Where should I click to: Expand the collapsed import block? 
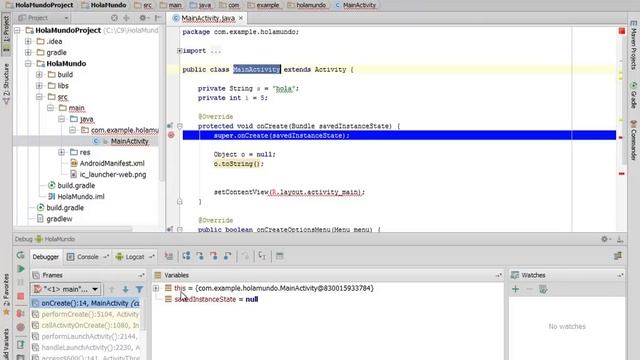click(180, 51)
